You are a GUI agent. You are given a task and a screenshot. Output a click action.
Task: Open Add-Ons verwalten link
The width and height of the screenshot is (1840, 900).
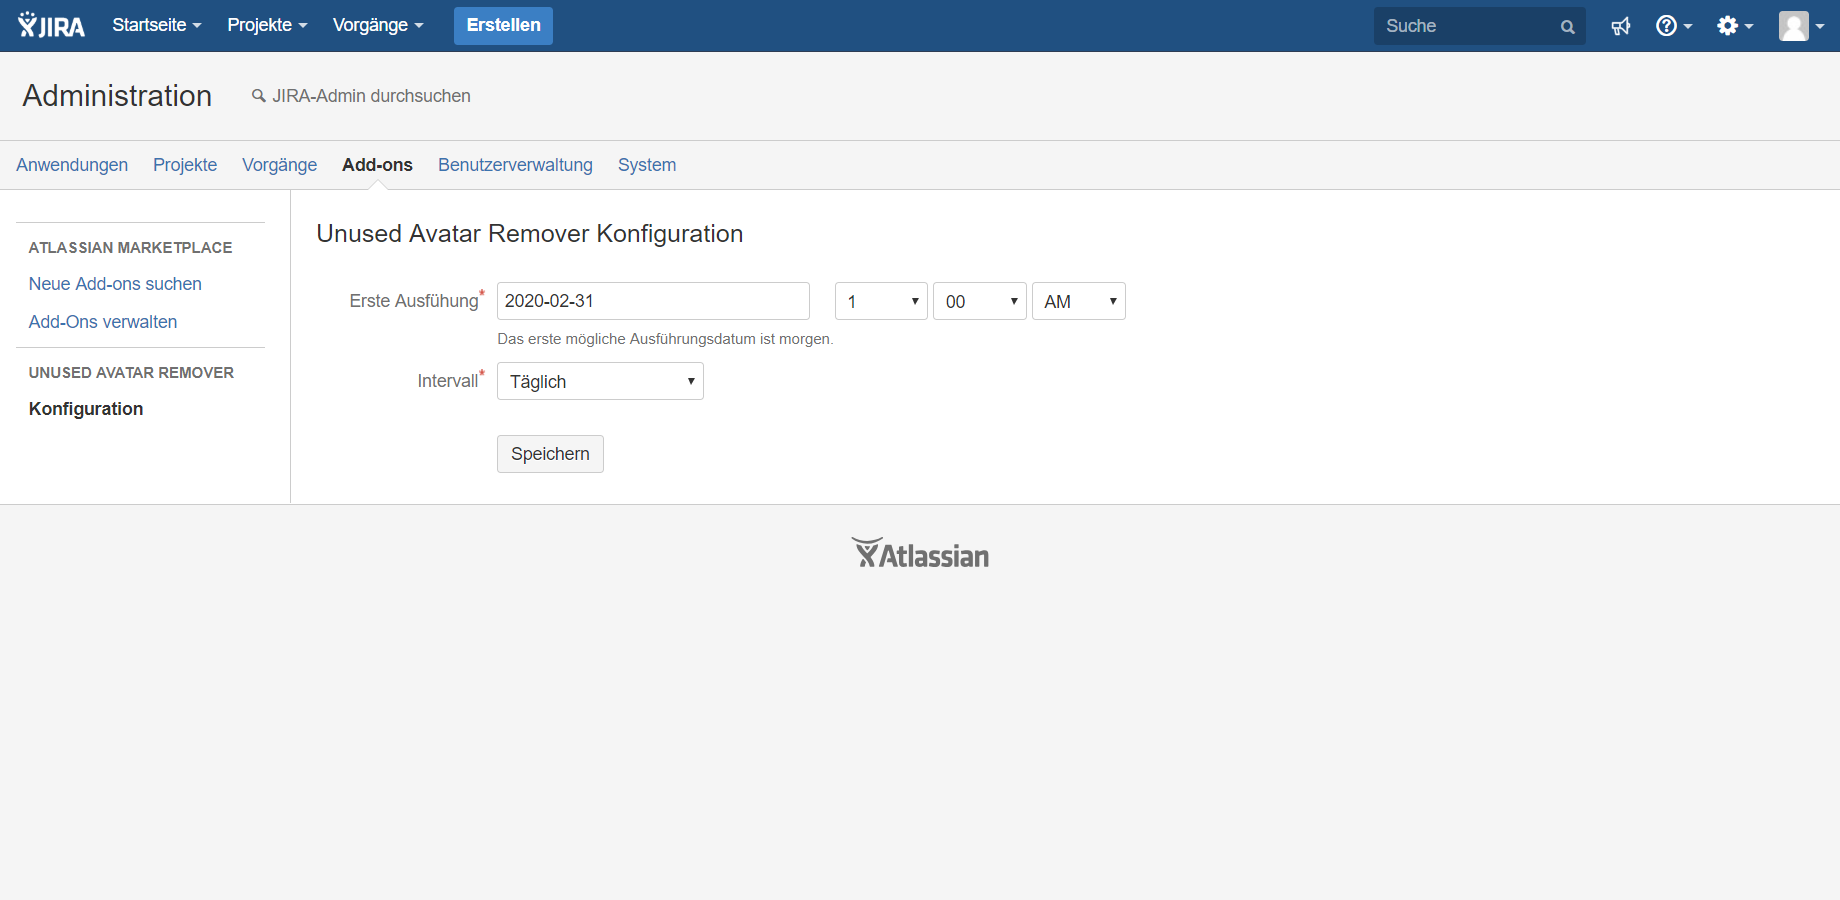[x=103, y=322]
